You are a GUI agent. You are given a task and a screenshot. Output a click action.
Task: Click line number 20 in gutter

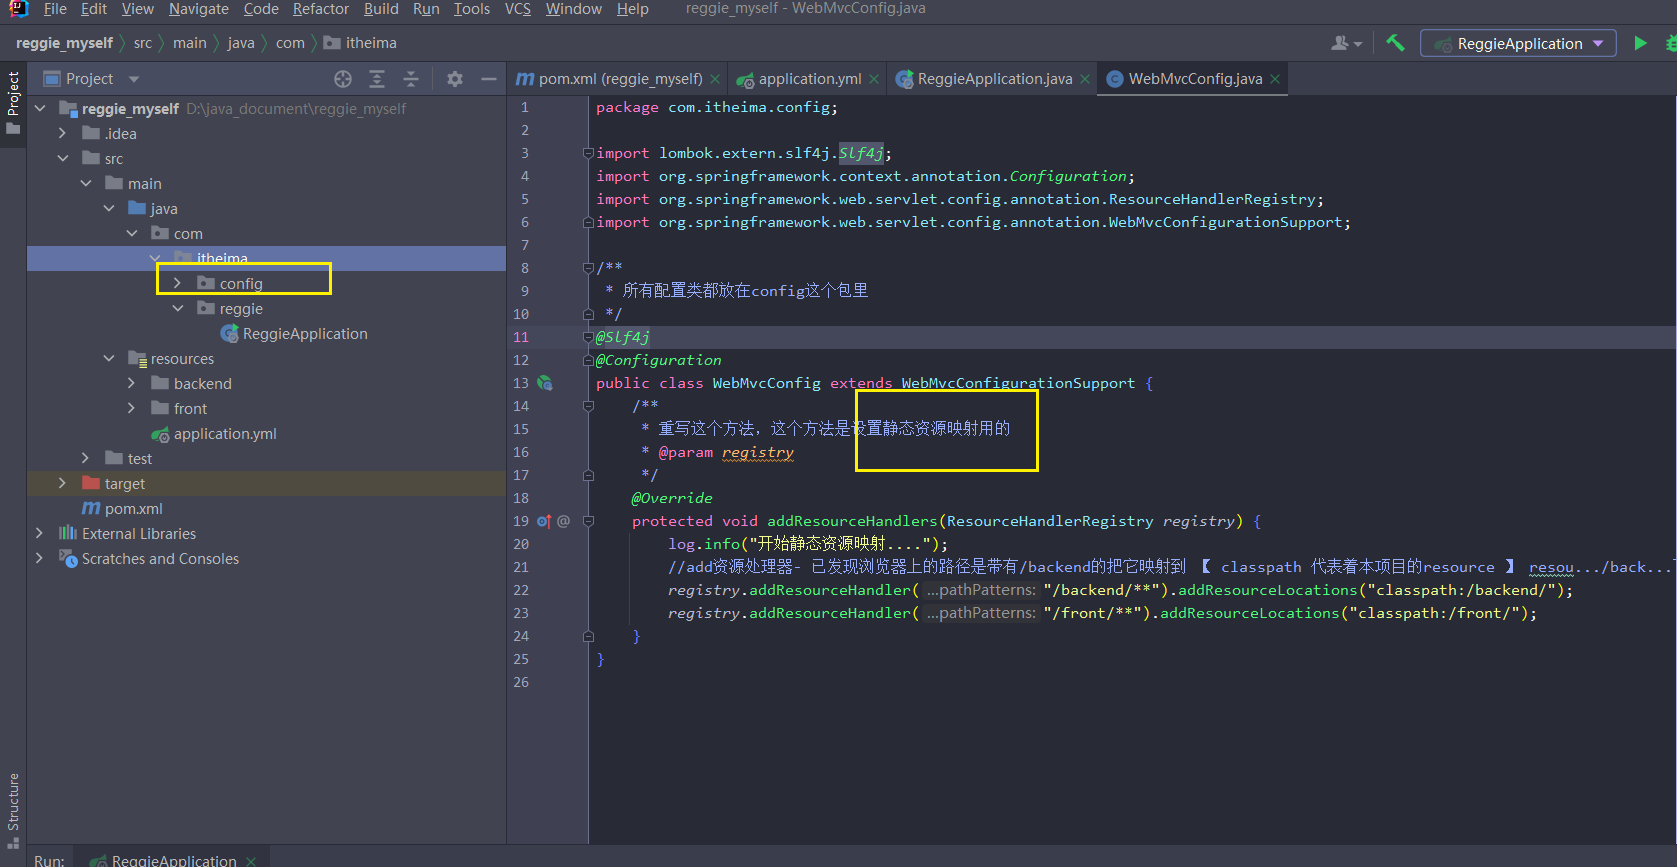point(521,544)
